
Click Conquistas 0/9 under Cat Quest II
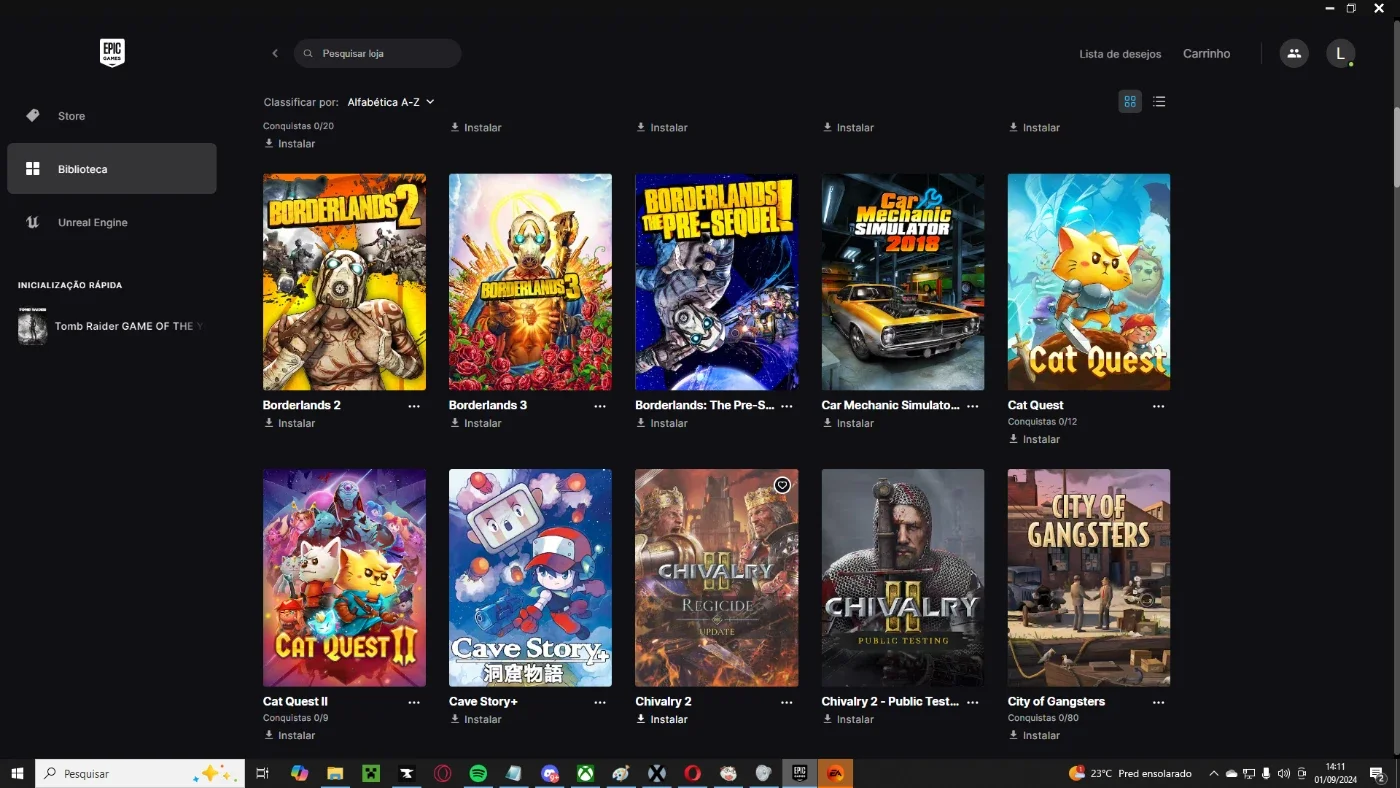[295, 718]
